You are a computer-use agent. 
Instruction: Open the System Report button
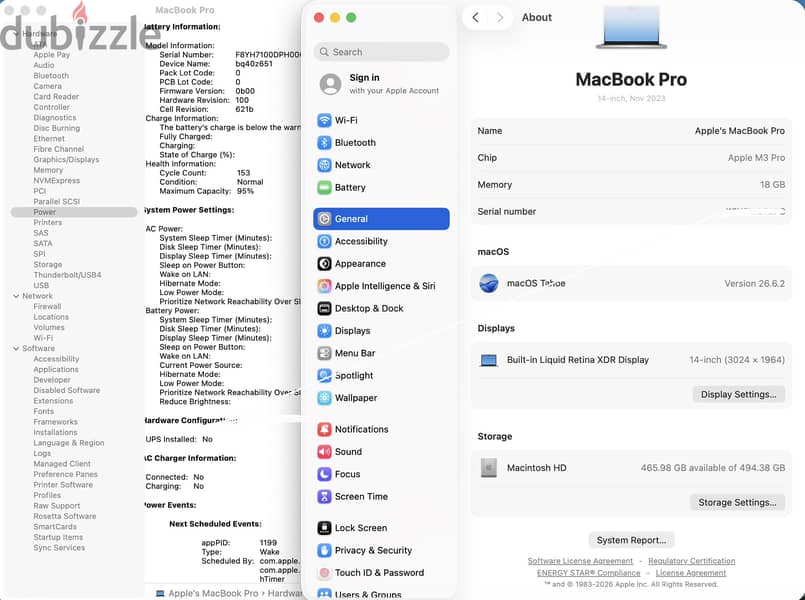631,540
